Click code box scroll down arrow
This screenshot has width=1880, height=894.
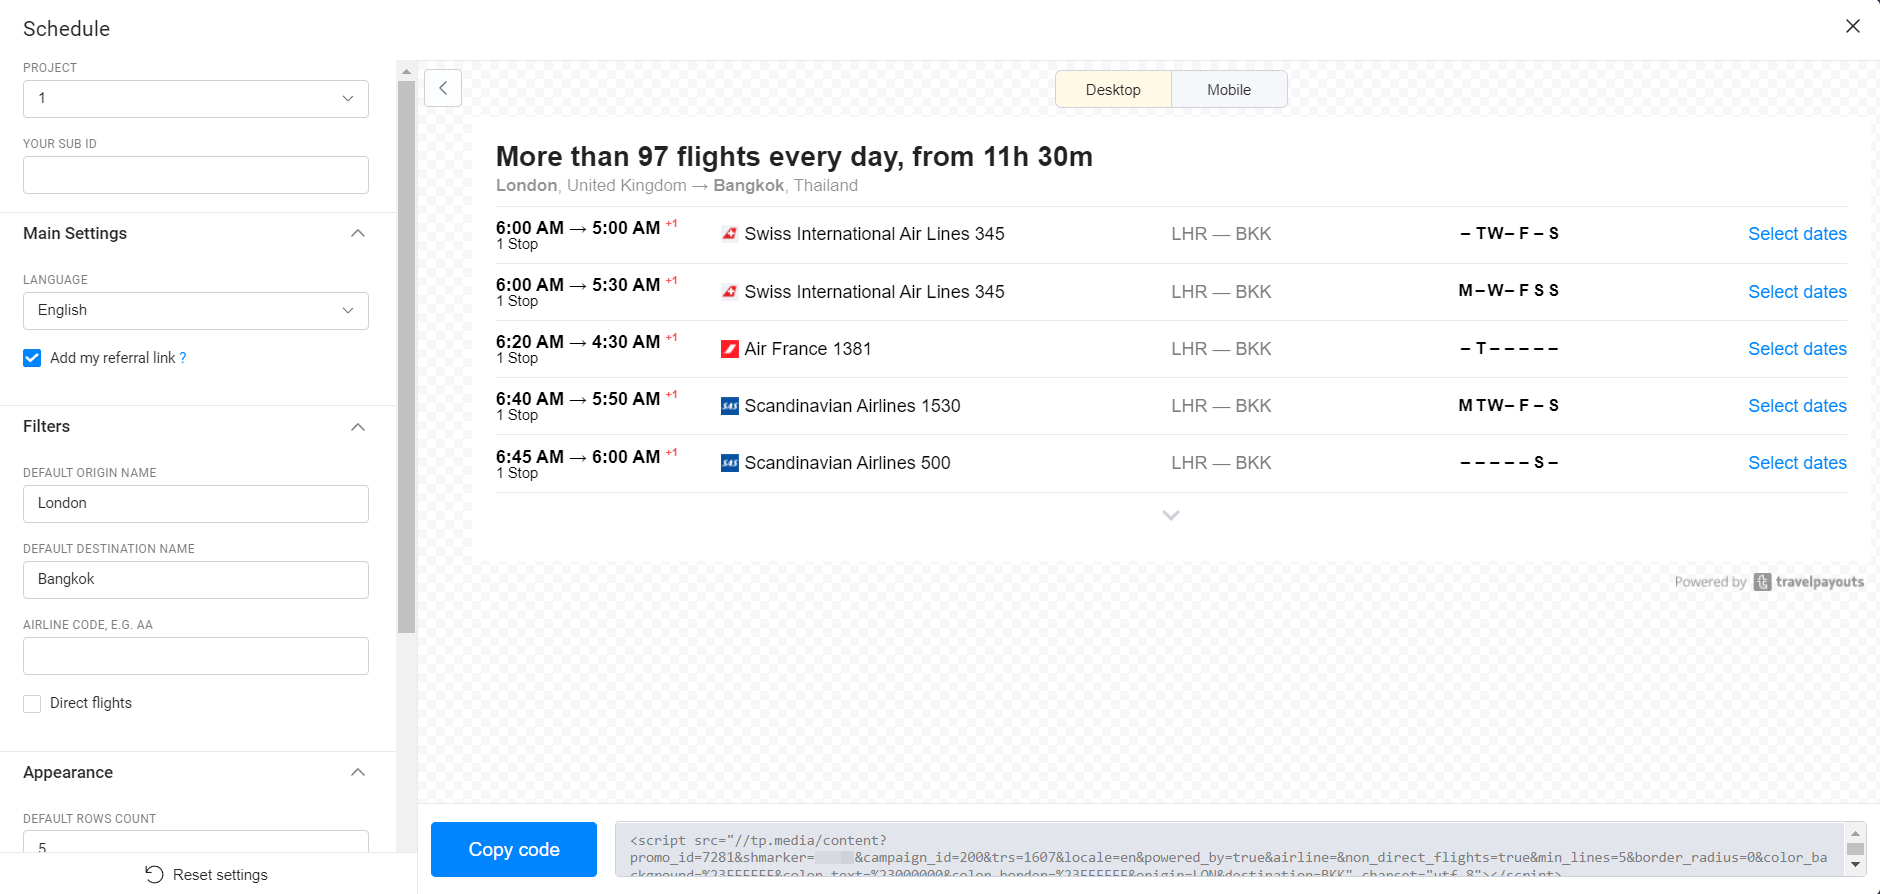pyautogui.click(x=1855, y=865)
